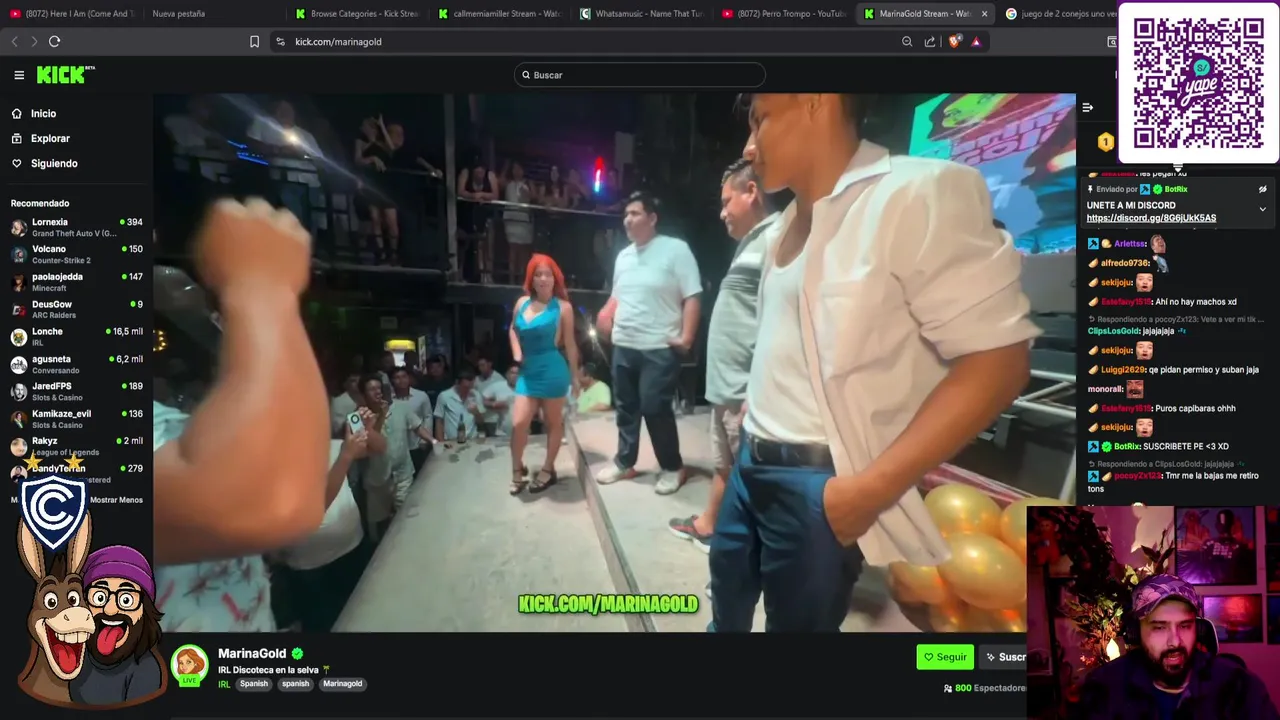Screen dimensions: 1280x720
Task: Click the 800 Espectadores viewer count
Action: (985, 688)
